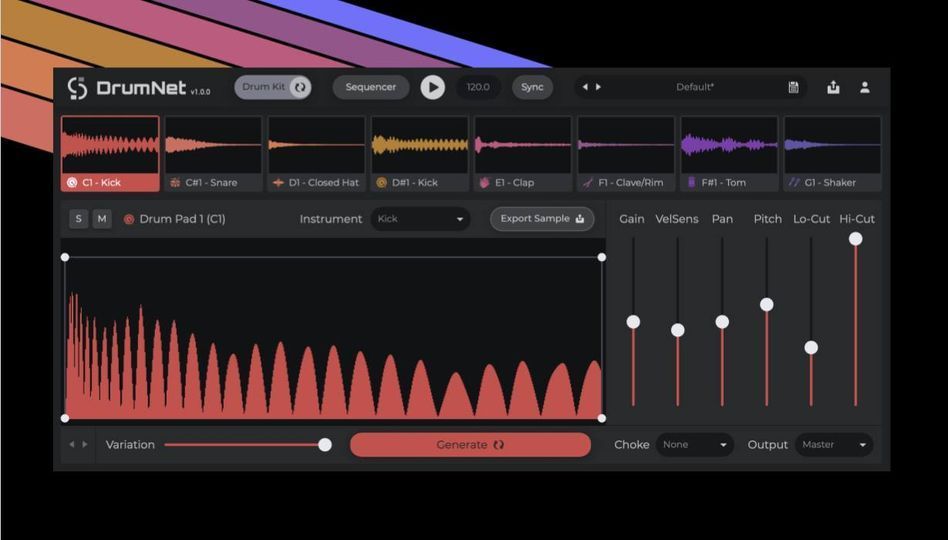Click the refresh icon on the Generate button
The width and height of the screenshot is (948, 540).
(x=499, y=444)
